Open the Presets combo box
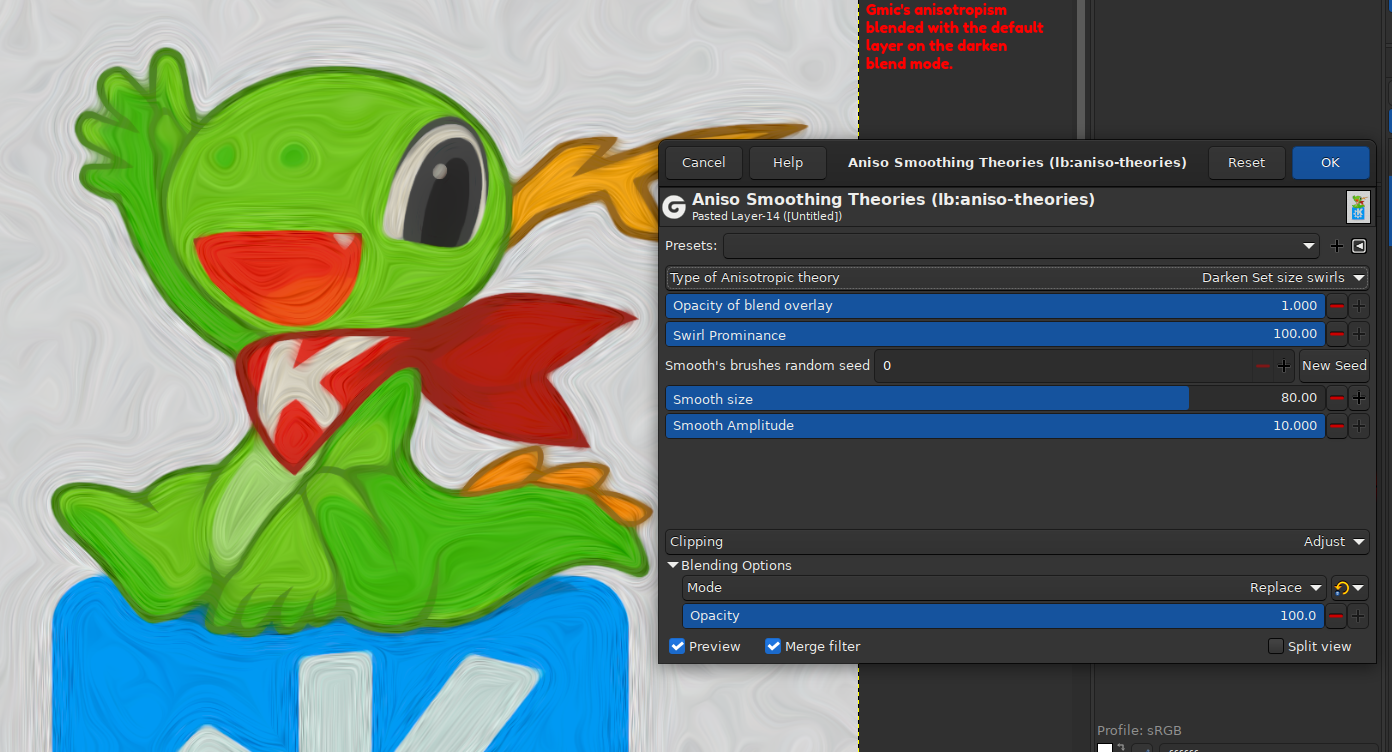1392x752 pixels. coord(1023,246)
